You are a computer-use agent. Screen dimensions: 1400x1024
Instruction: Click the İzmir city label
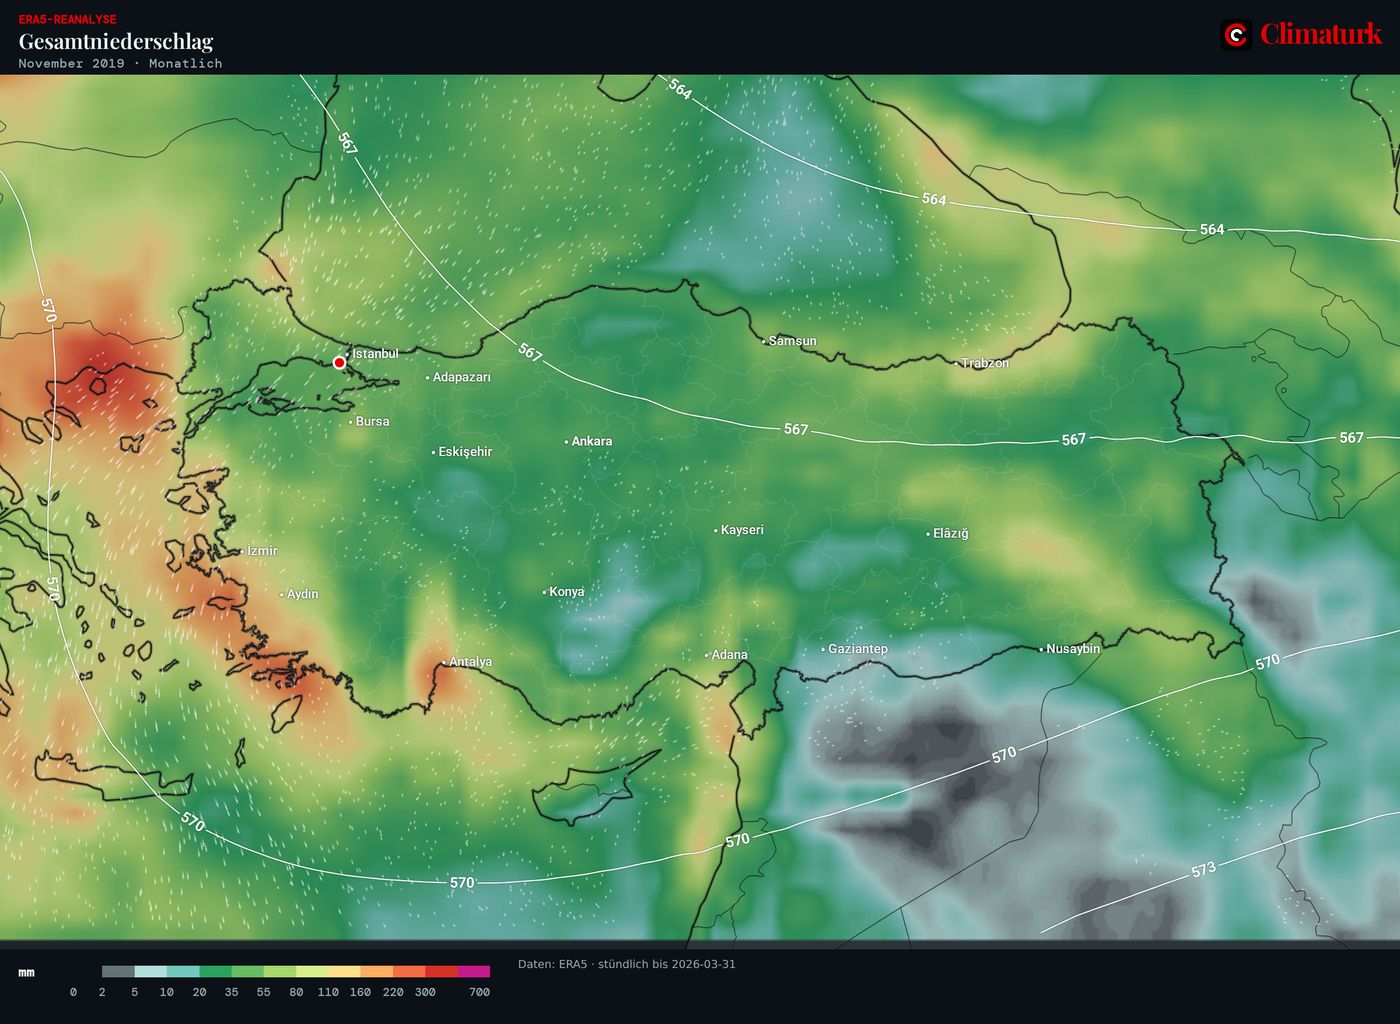261,551
